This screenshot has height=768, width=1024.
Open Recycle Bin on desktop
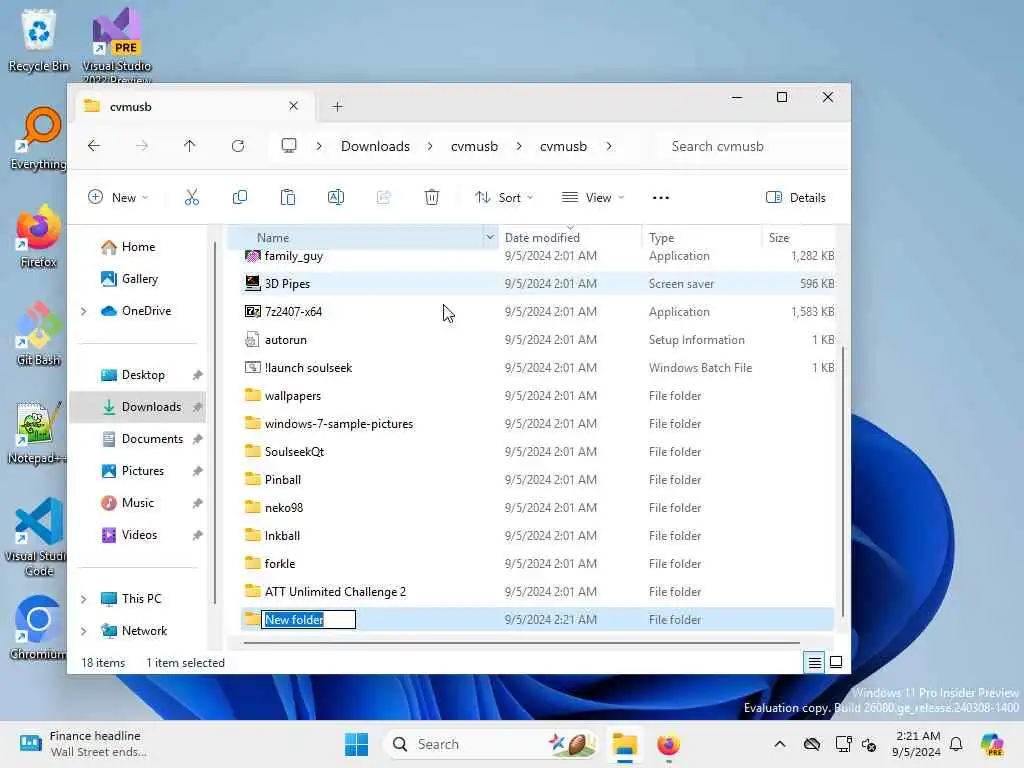click(39, 40)
